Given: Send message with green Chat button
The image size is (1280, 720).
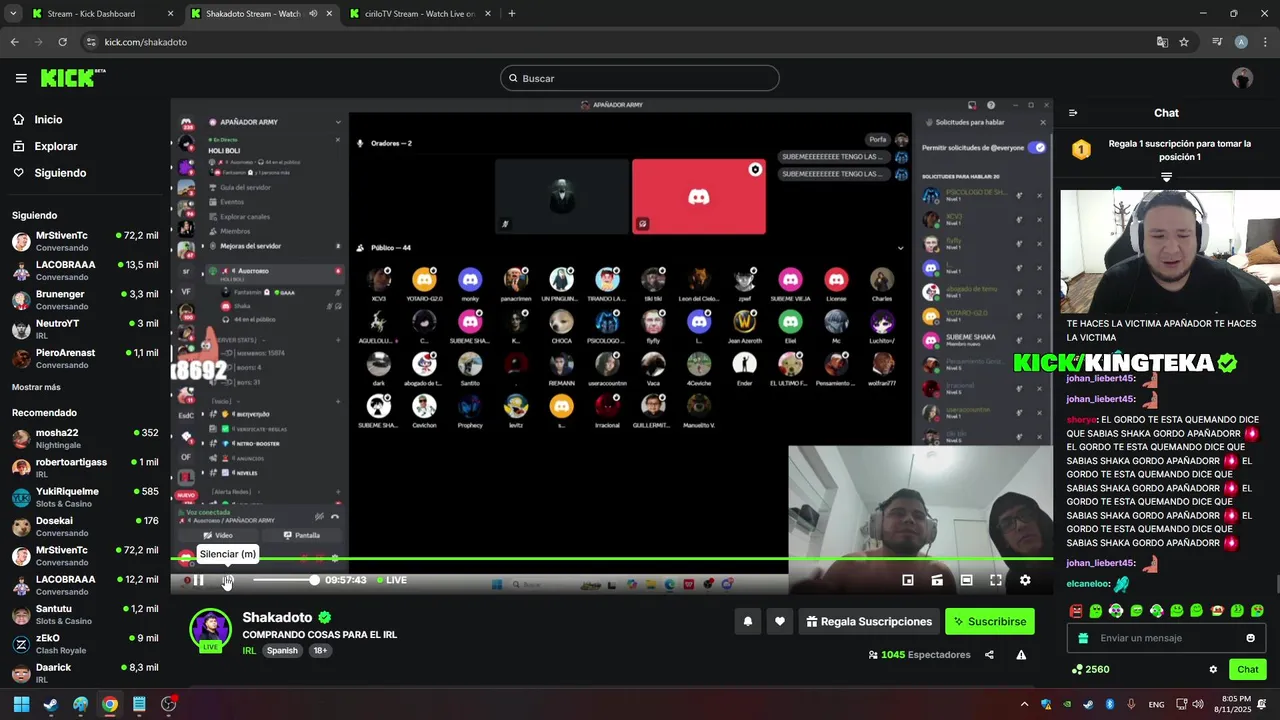Looking at the screenshot, I should [1248, 669].
